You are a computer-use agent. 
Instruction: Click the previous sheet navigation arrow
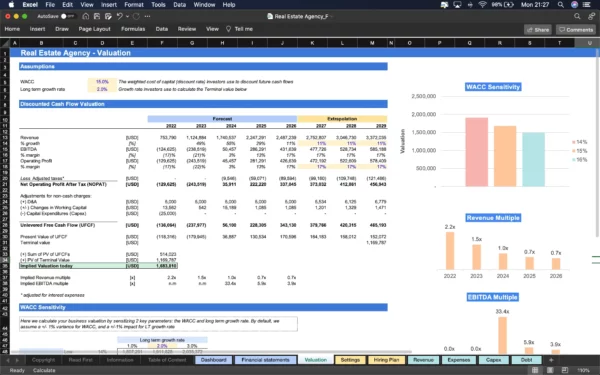click(7, 360)
